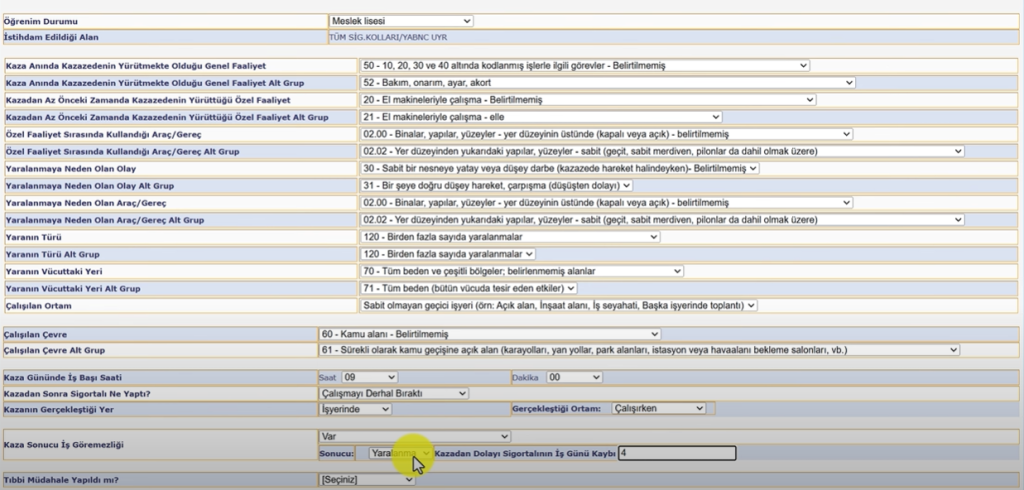This screenshot has width=1024, height=490.
Task: Open Kaza Sonucu İş Göremezliği Var dropdown
Action: pos(415,436)
